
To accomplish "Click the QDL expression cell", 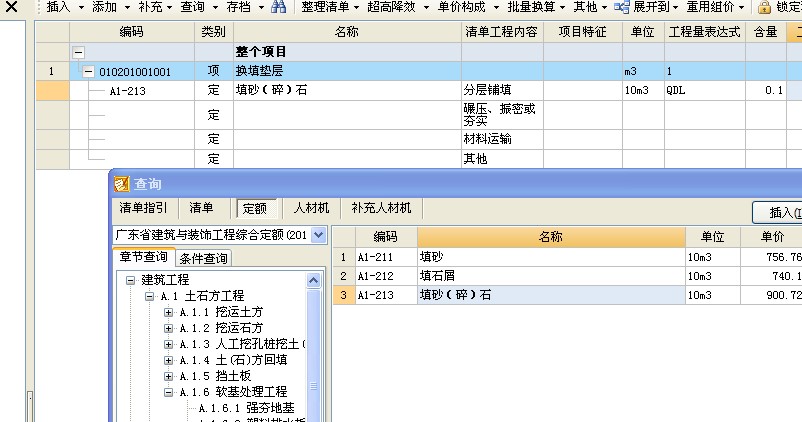I will 705,91.
